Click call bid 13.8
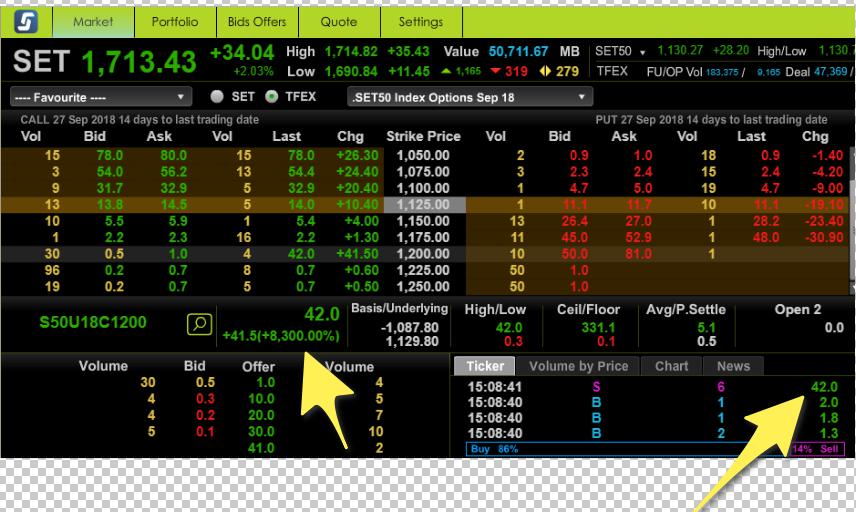This screenshot has width=856, height=512. tap(110, 205)
